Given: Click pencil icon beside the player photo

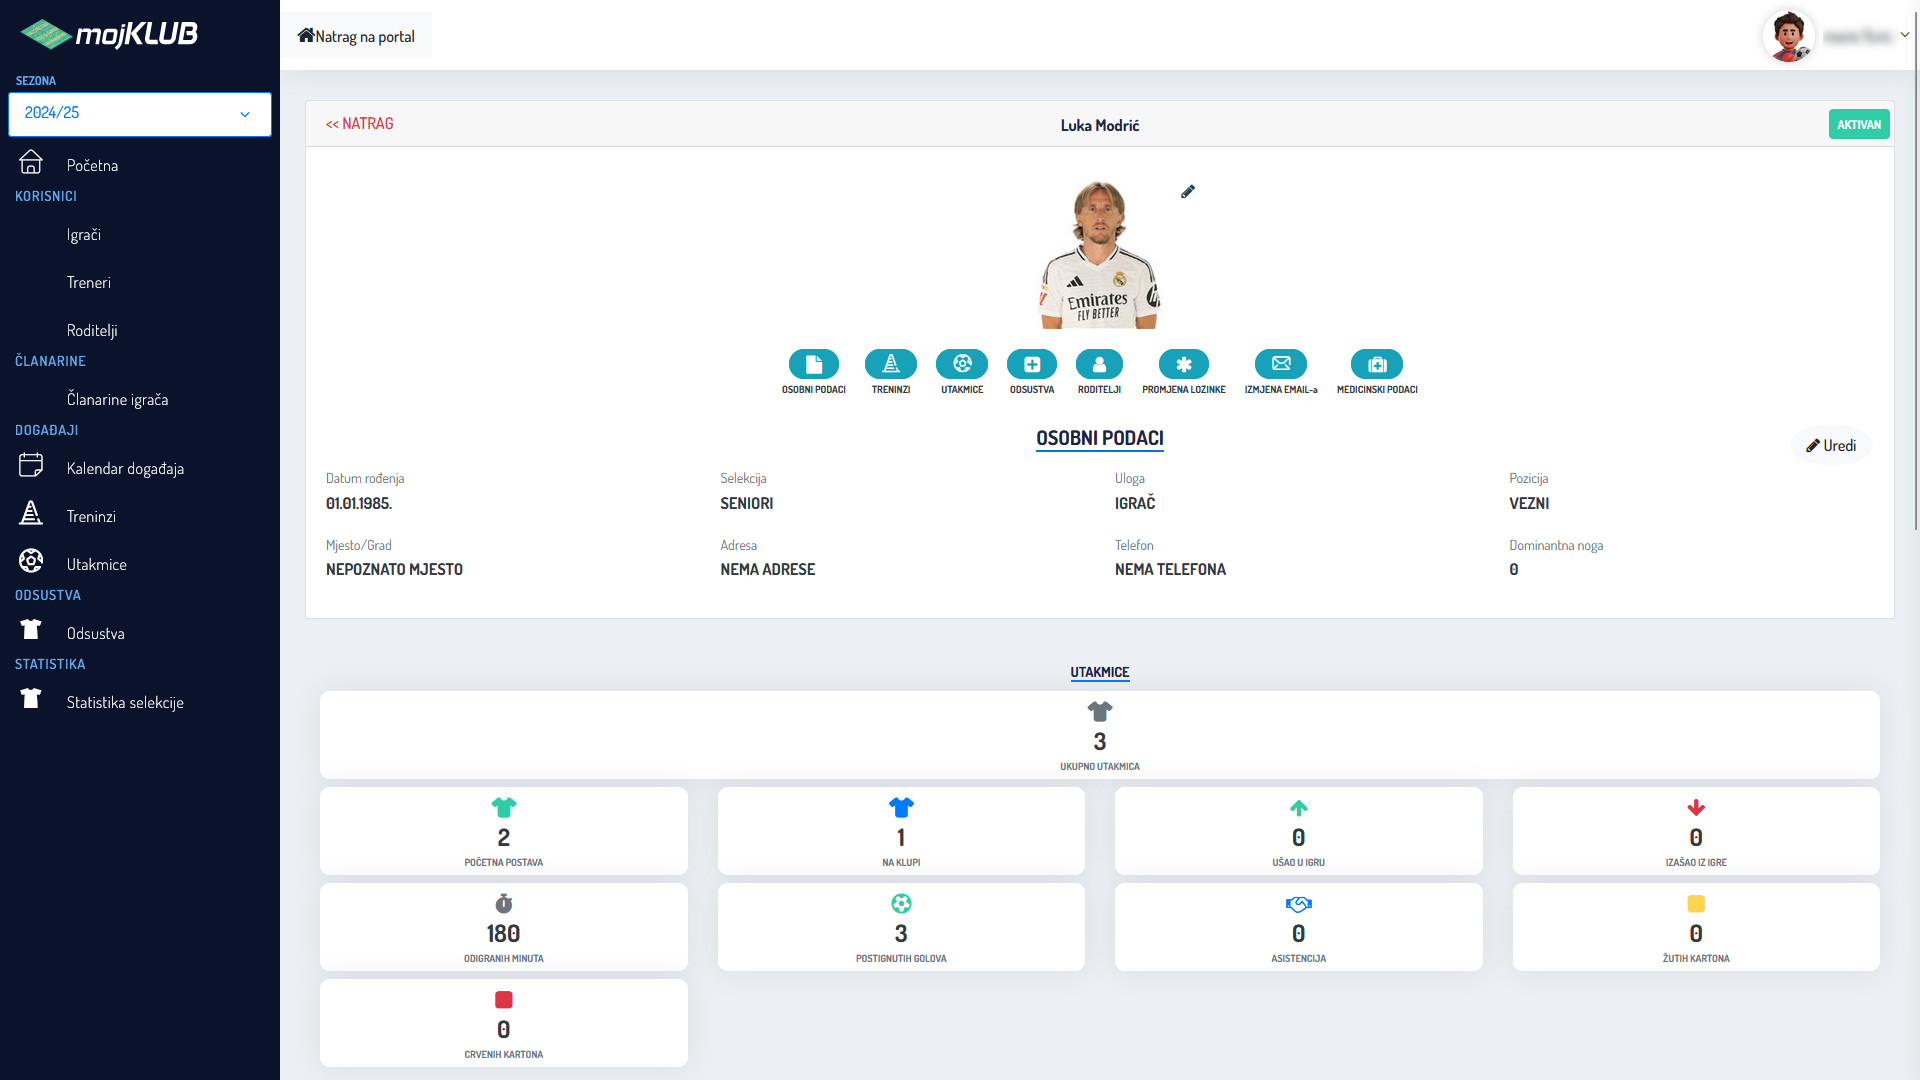Looking at the screenshot, I should pos(1188,192).
